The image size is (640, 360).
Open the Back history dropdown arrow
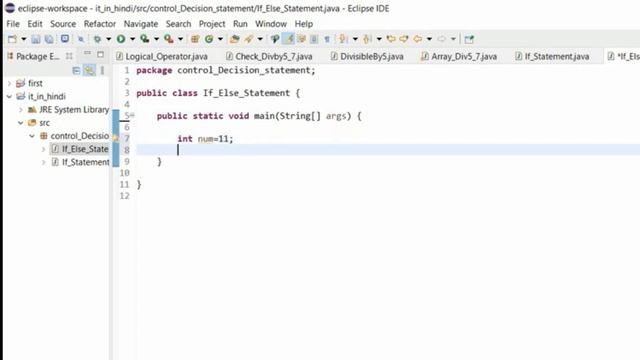[429, 39]
